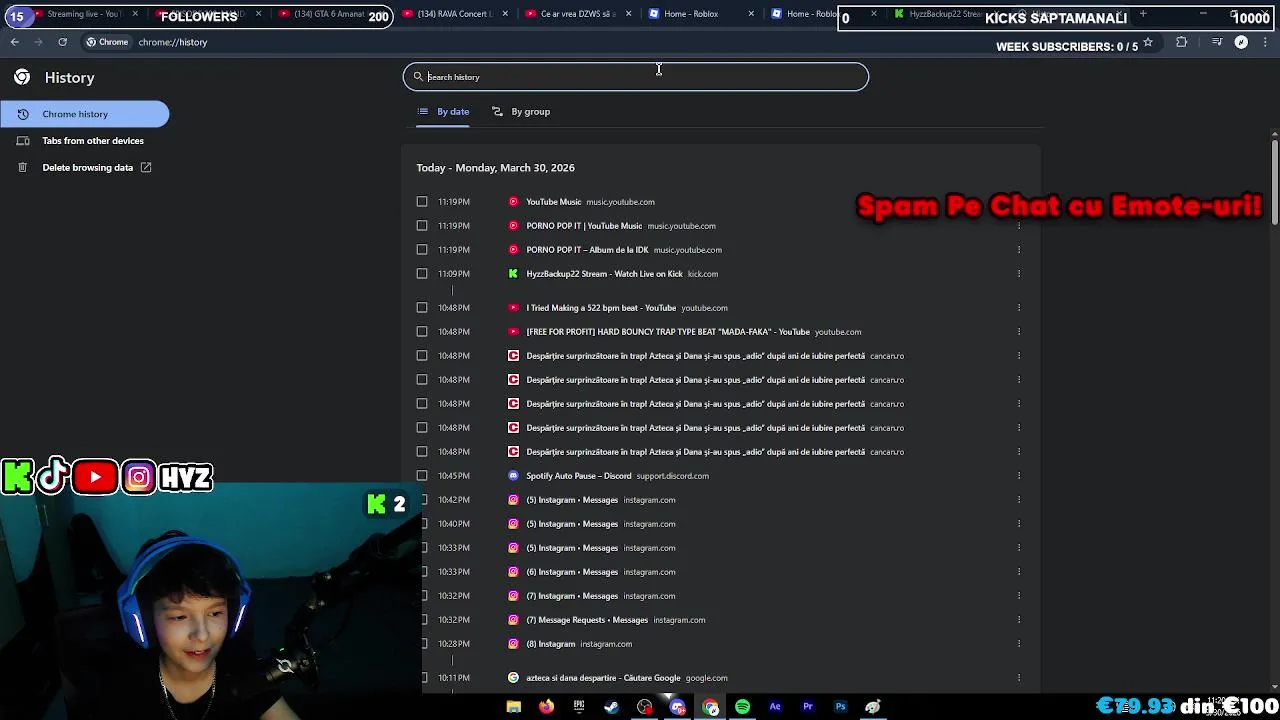The height and width of the screenshot is (720, 1280).
Task: Launch Firefox from the taskbar
Action: [546, 707]
